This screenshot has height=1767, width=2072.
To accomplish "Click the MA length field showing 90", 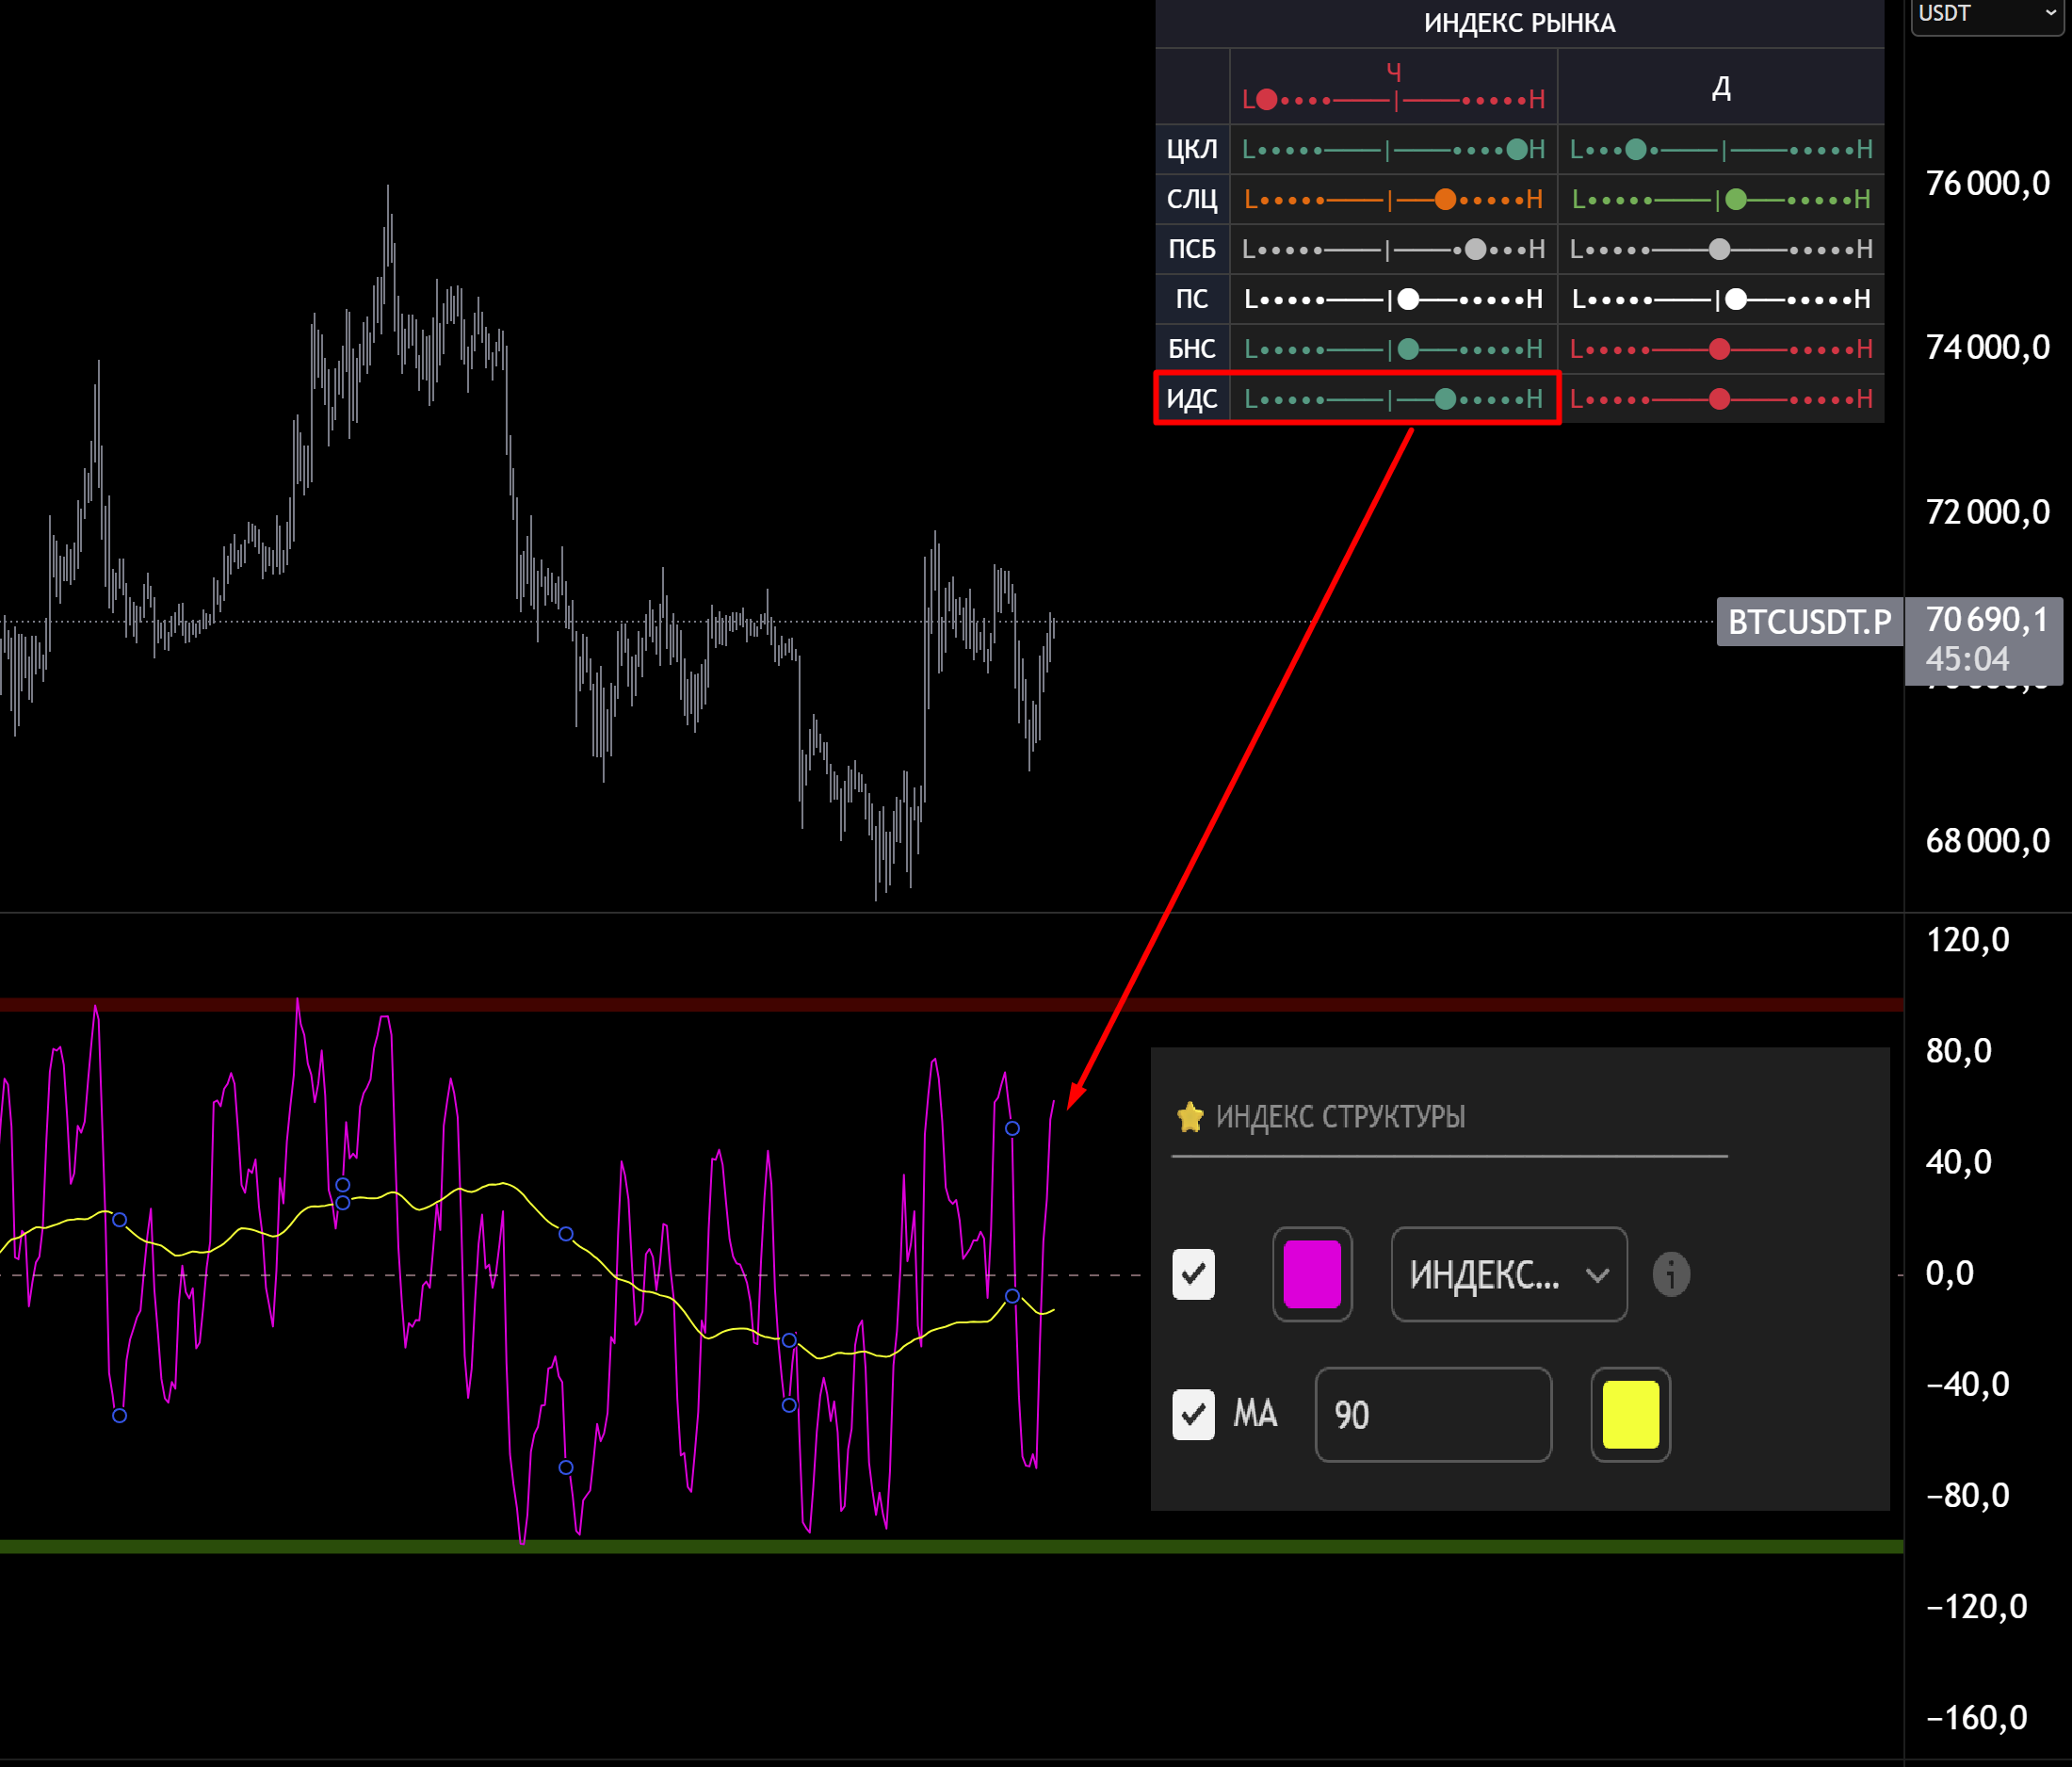I will click(1432, 1414).
